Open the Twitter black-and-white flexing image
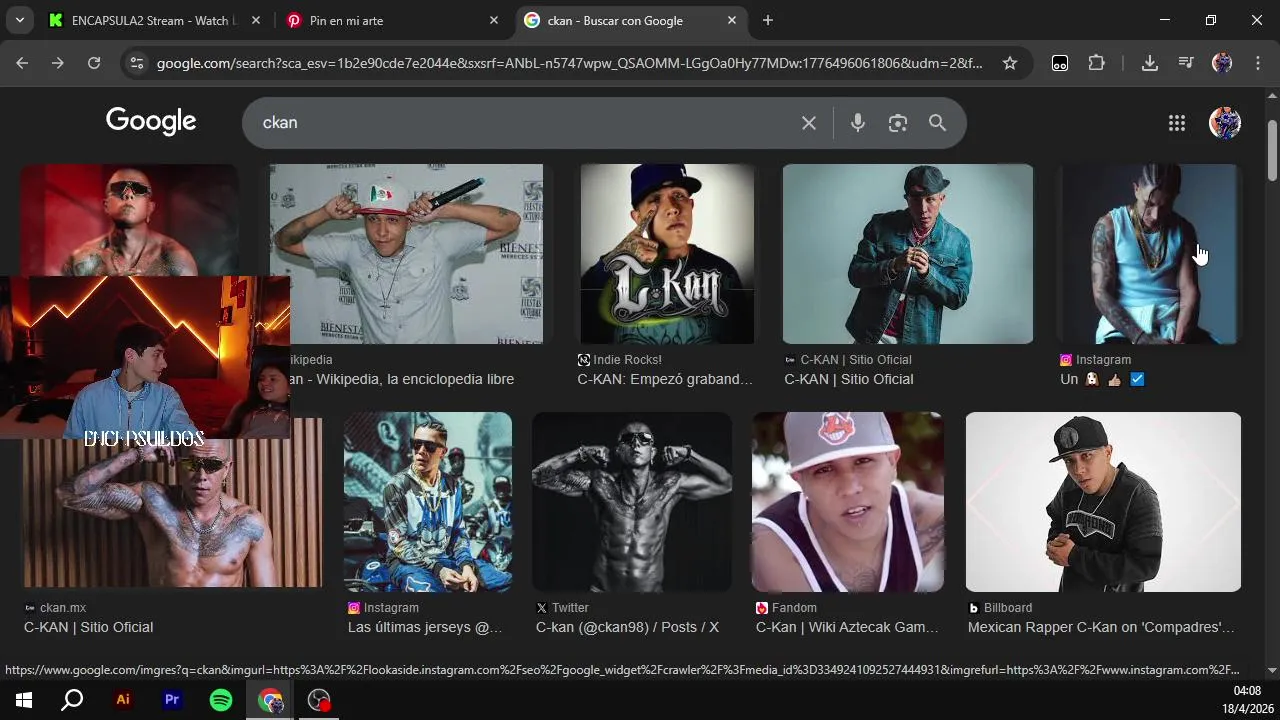This screenshot has height=720, width=1280. click(632, 502)
